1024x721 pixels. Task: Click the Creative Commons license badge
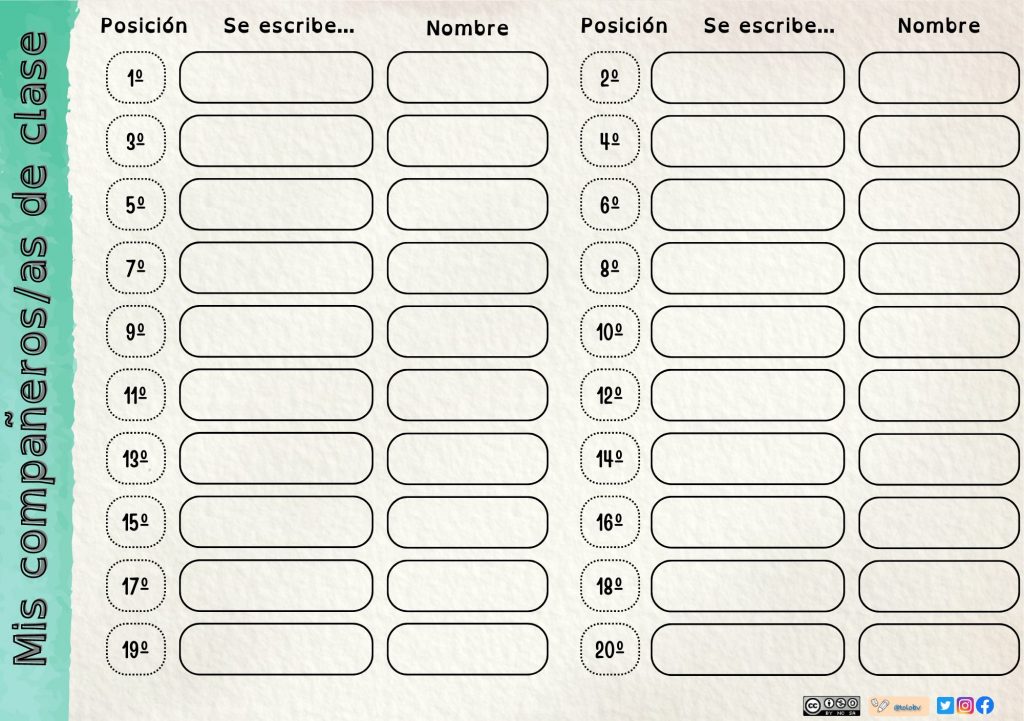[831, 705]
